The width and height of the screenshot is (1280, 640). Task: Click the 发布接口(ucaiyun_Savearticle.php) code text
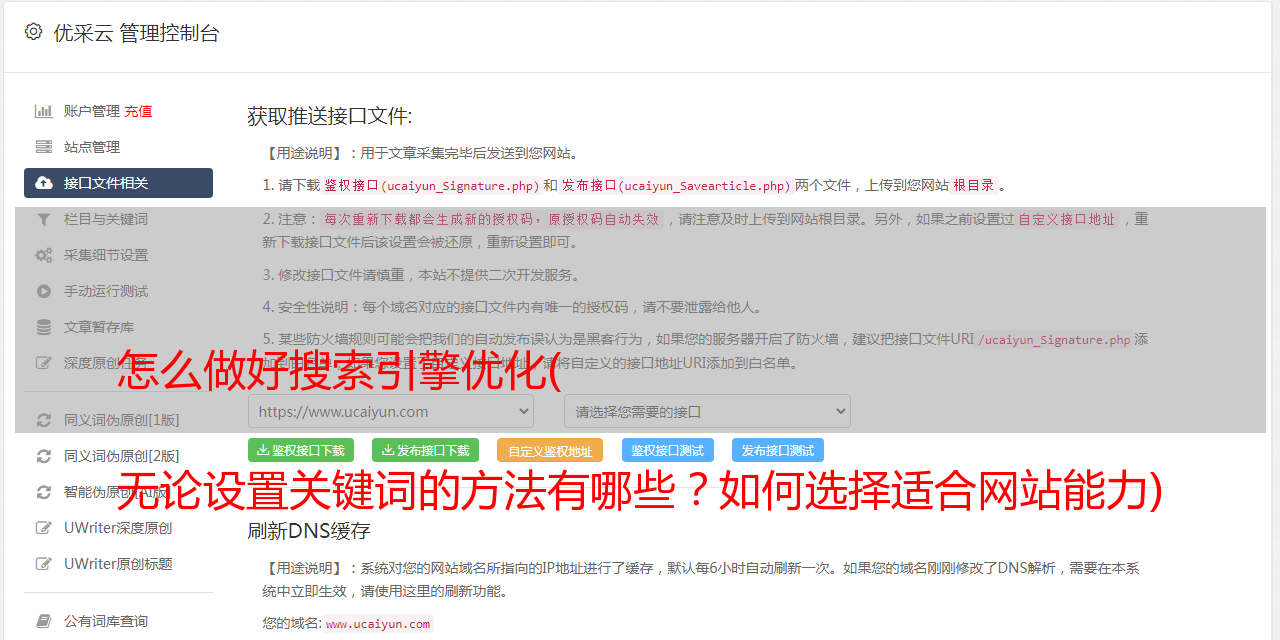coord(676,185)
